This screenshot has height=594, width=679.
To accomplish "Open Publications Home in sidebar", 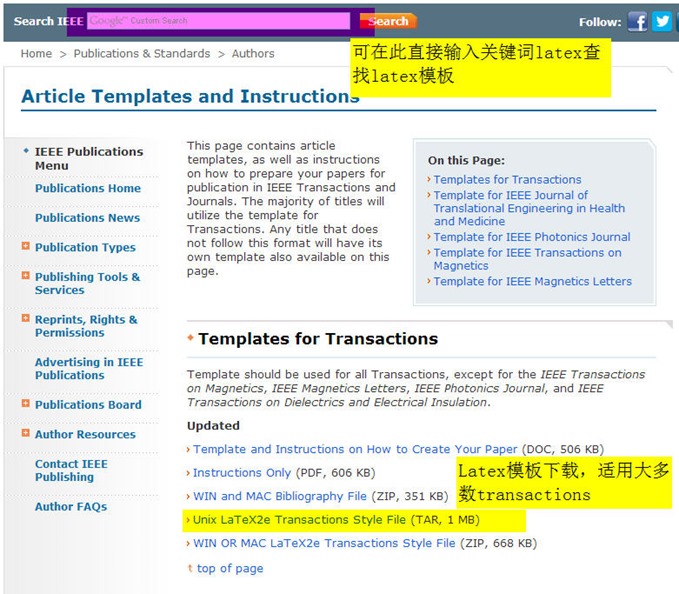I will coord(88,188).
